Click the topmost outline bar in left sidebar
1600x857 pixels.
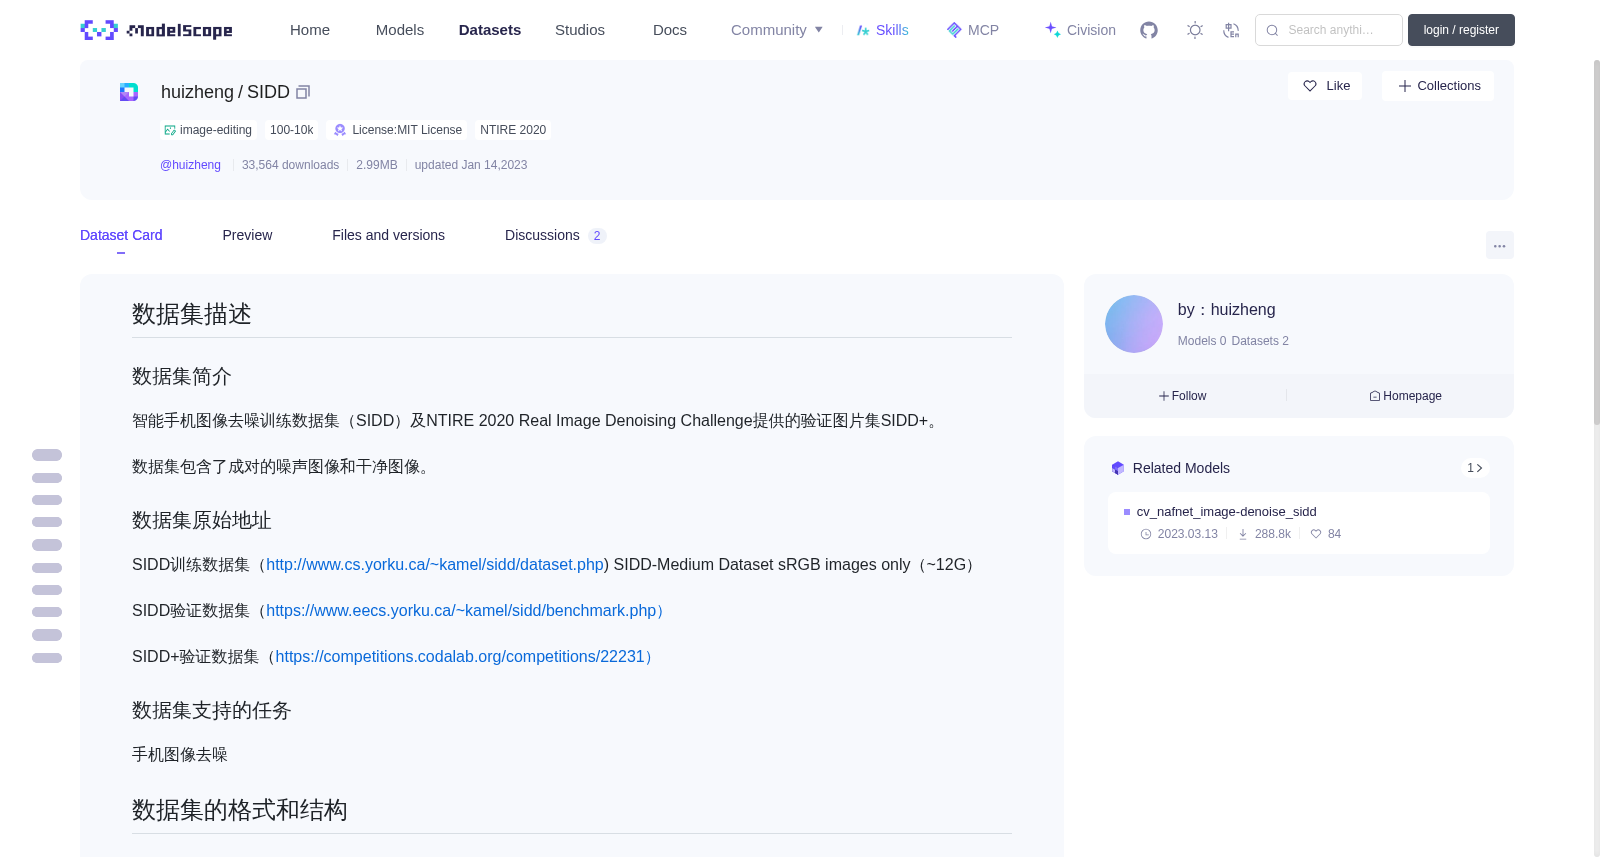point(47,455)
